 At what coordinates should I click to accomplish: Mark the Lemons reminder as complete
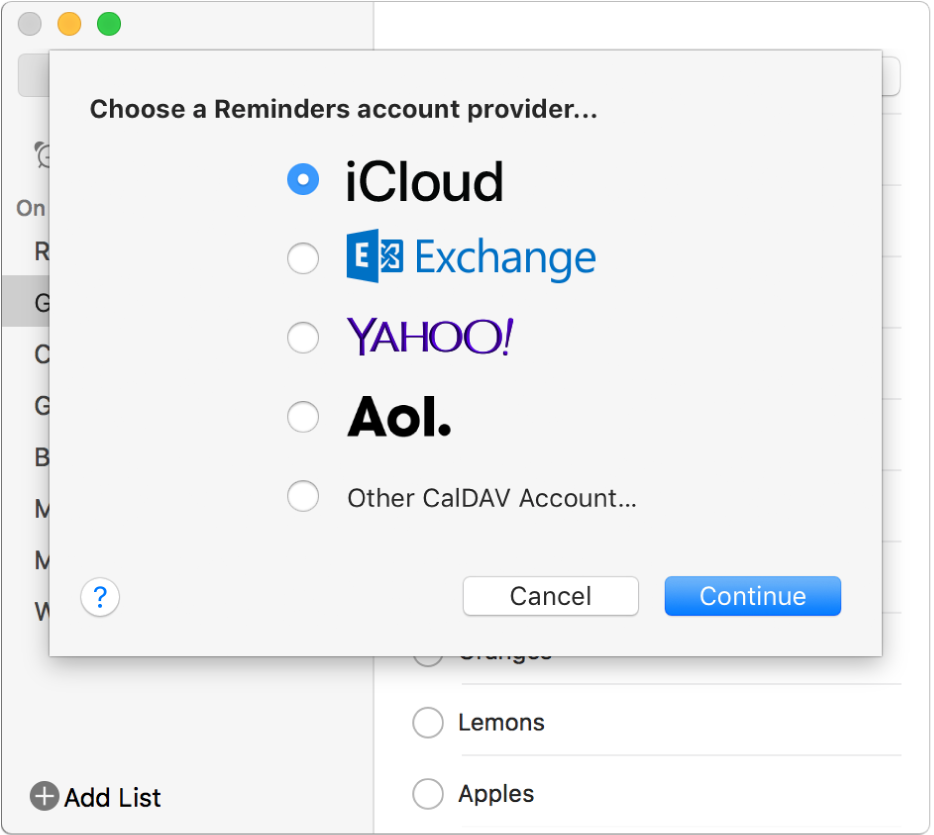coord(428,723)
